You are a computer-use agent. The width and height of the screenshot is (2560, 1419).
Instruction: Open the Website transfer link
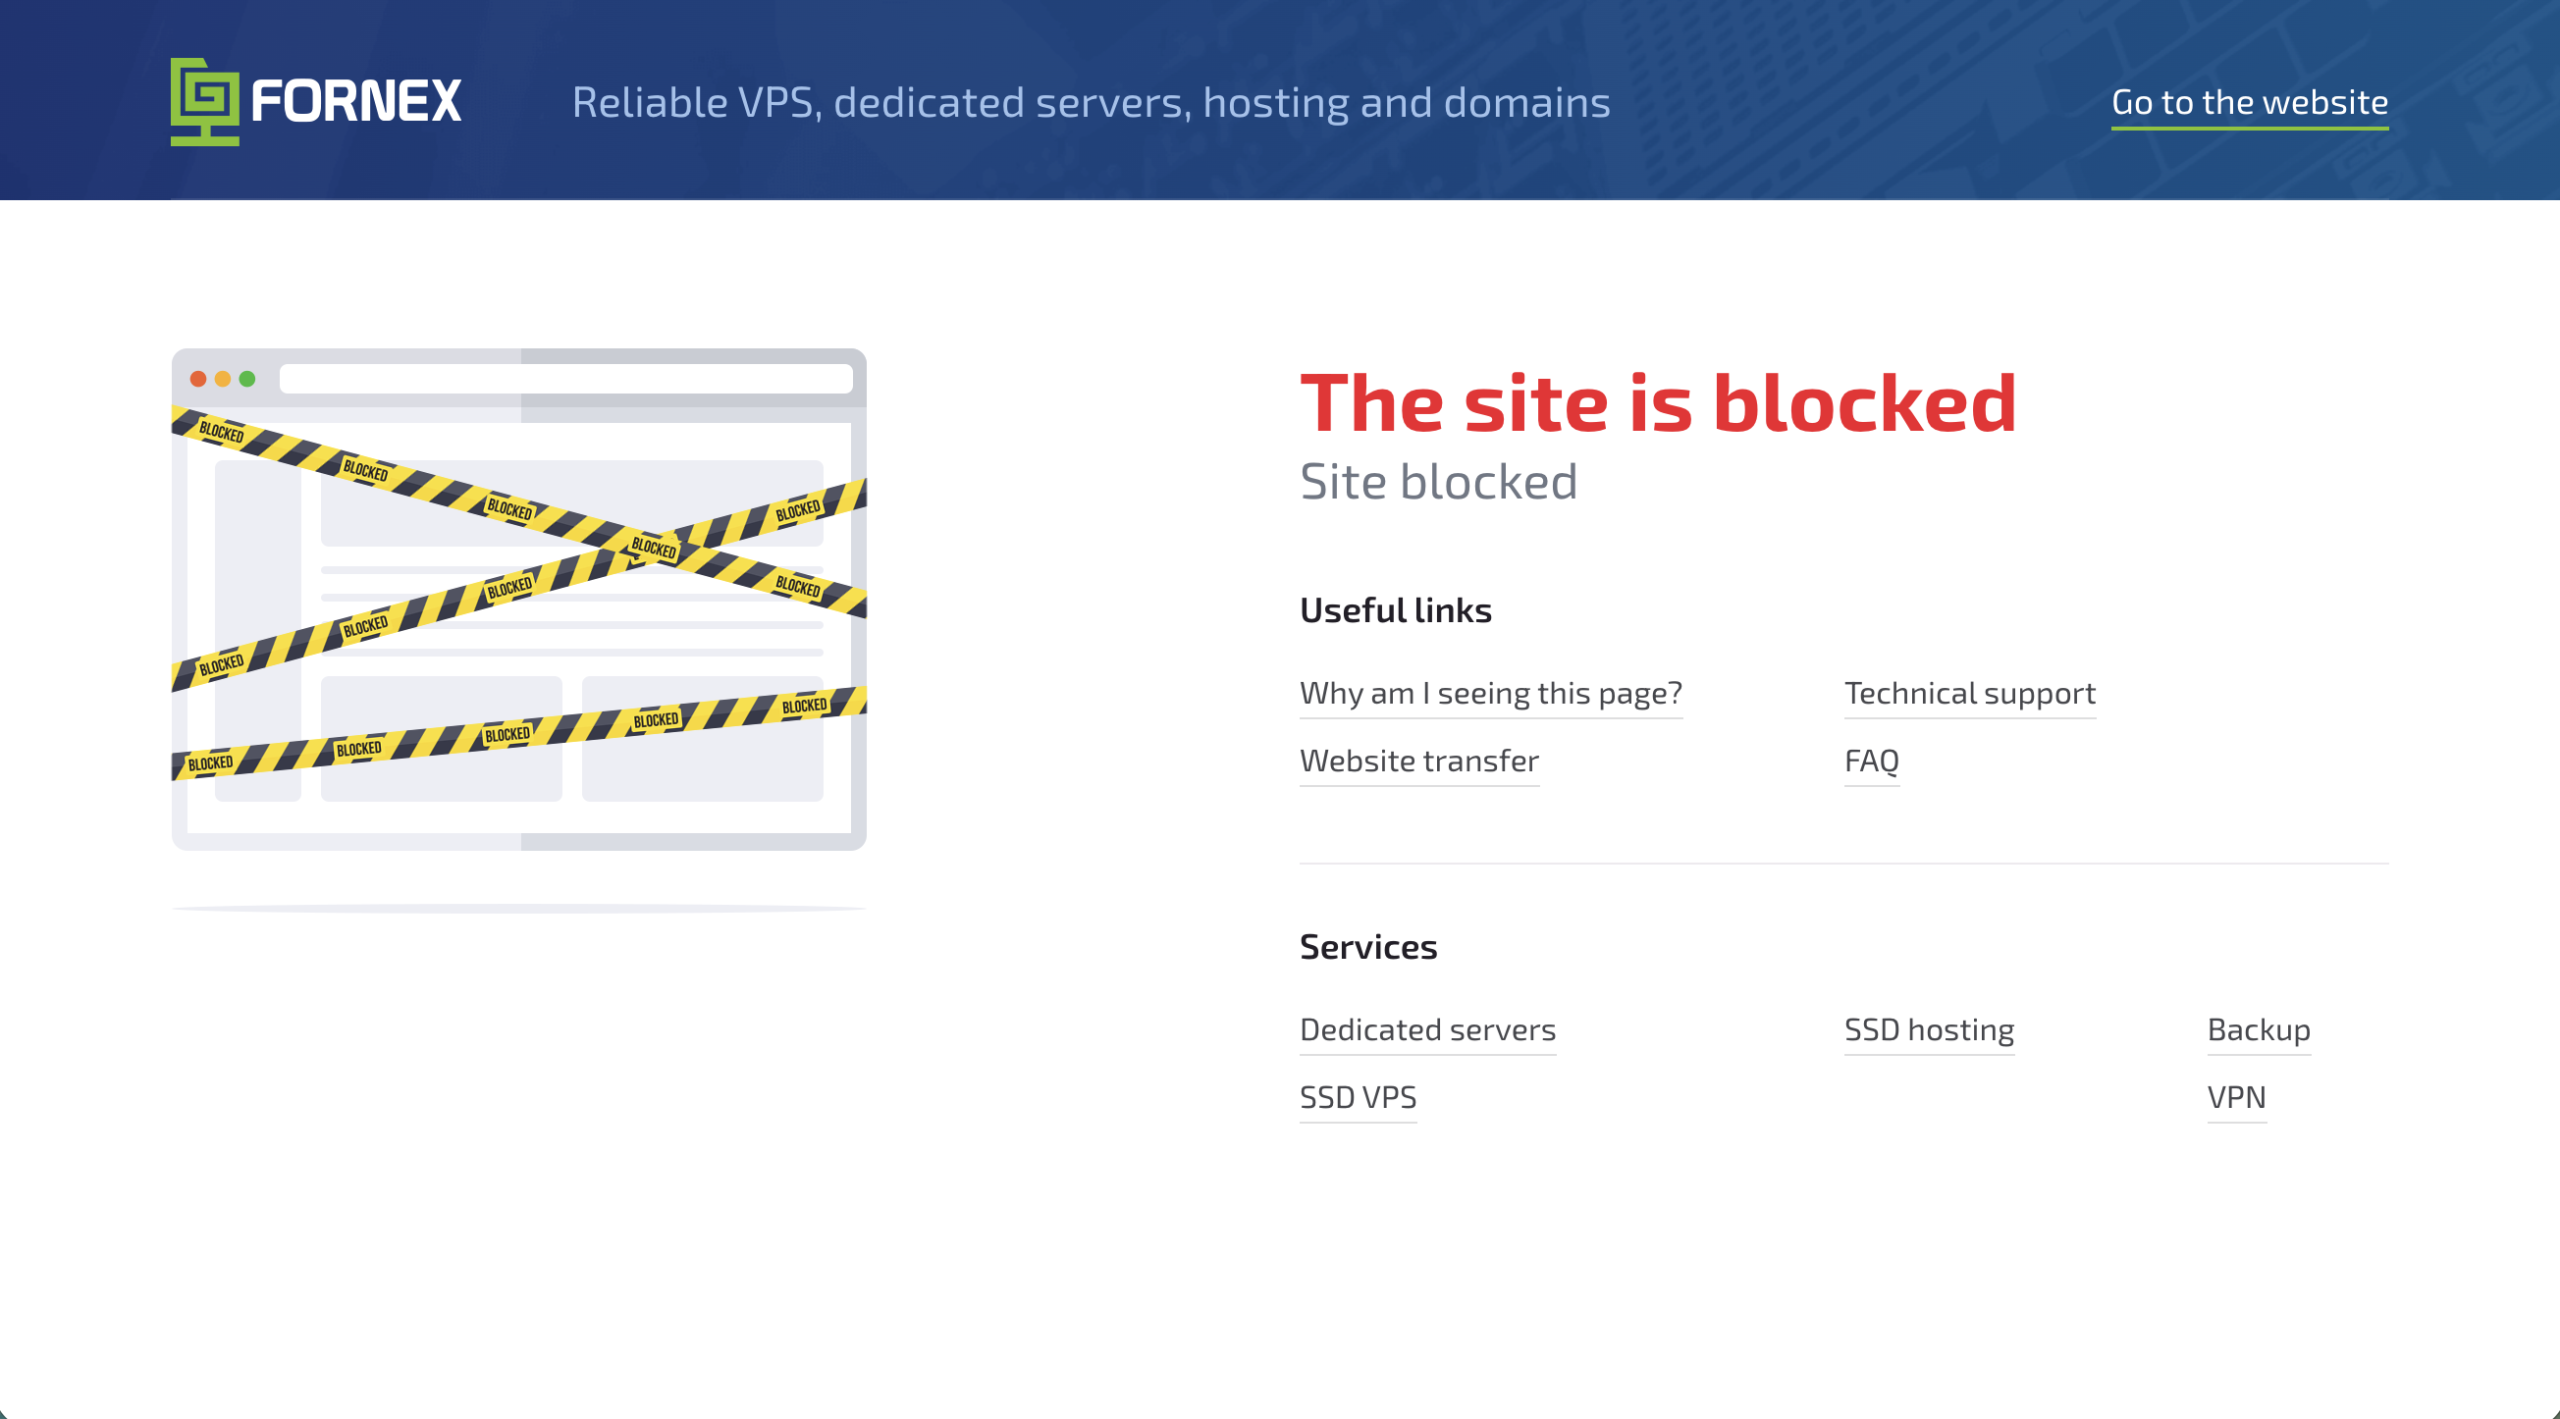1418,761
